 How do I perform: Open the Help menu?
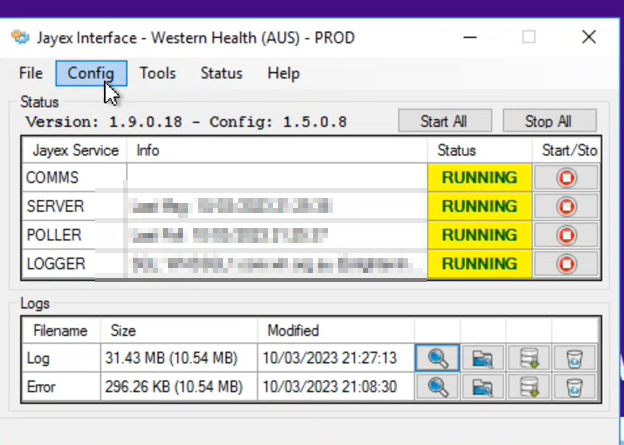pos(283,73)
